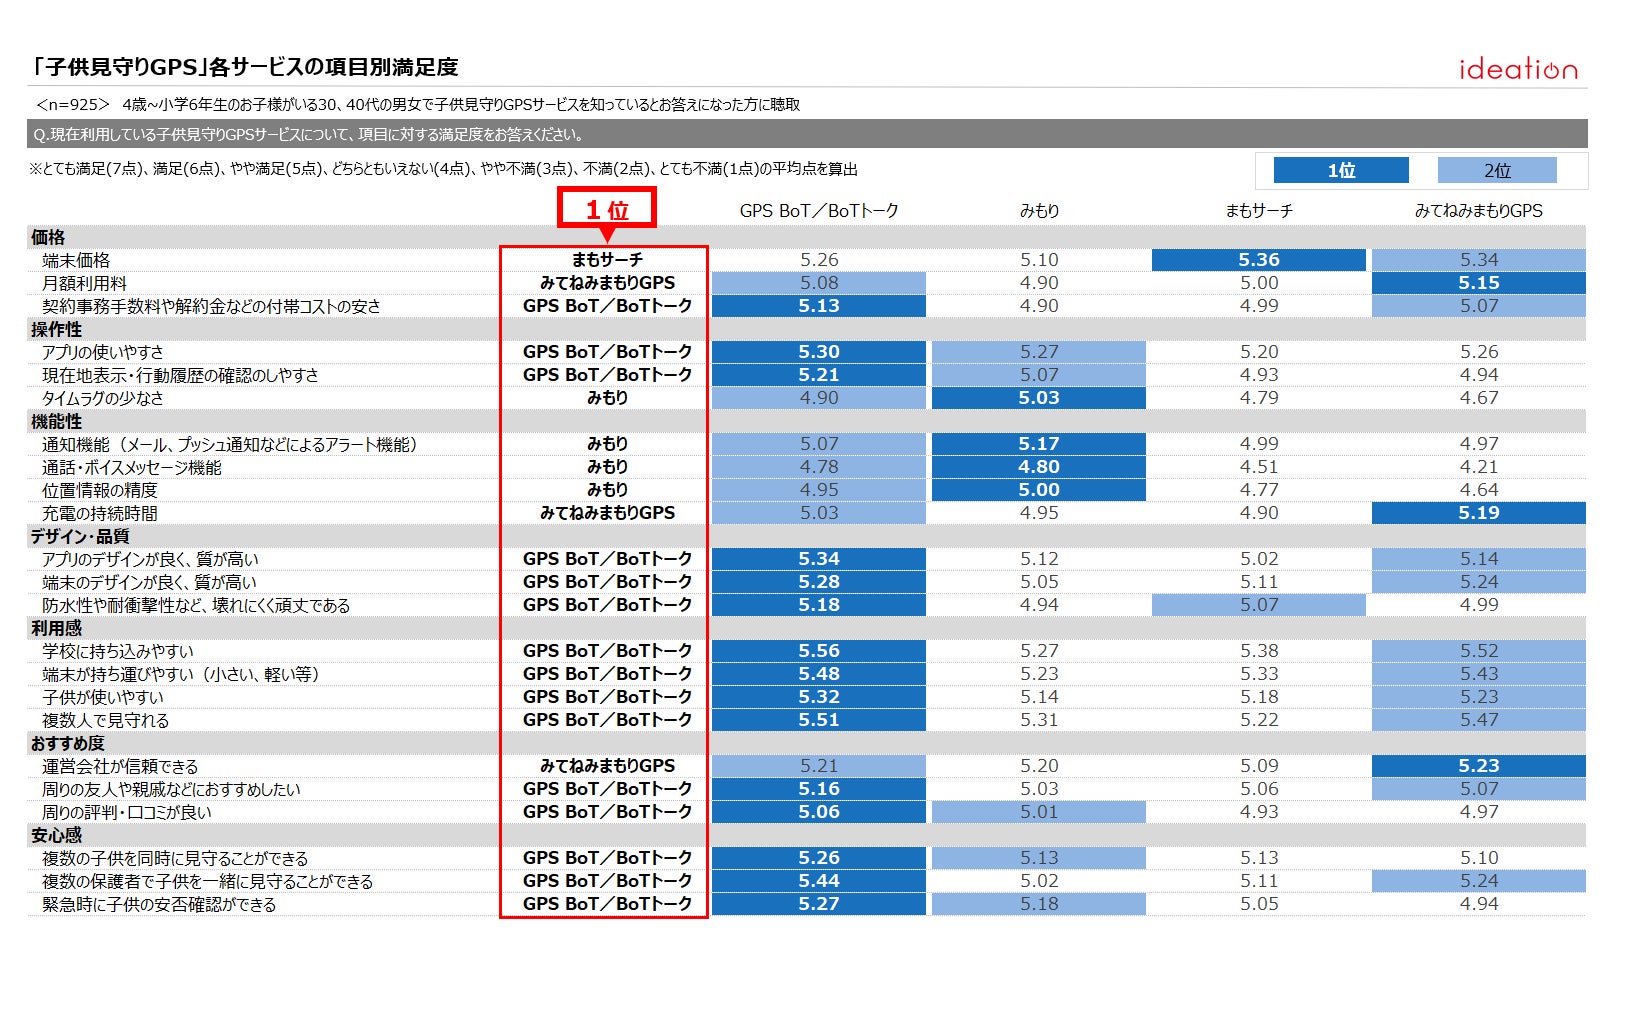Image resolution: width=1636 pixels, height=1014 pixels.
Task: Click the "端末が持ち運びやすい（小さい、軽い等）" row label
Action: [181, 674]
